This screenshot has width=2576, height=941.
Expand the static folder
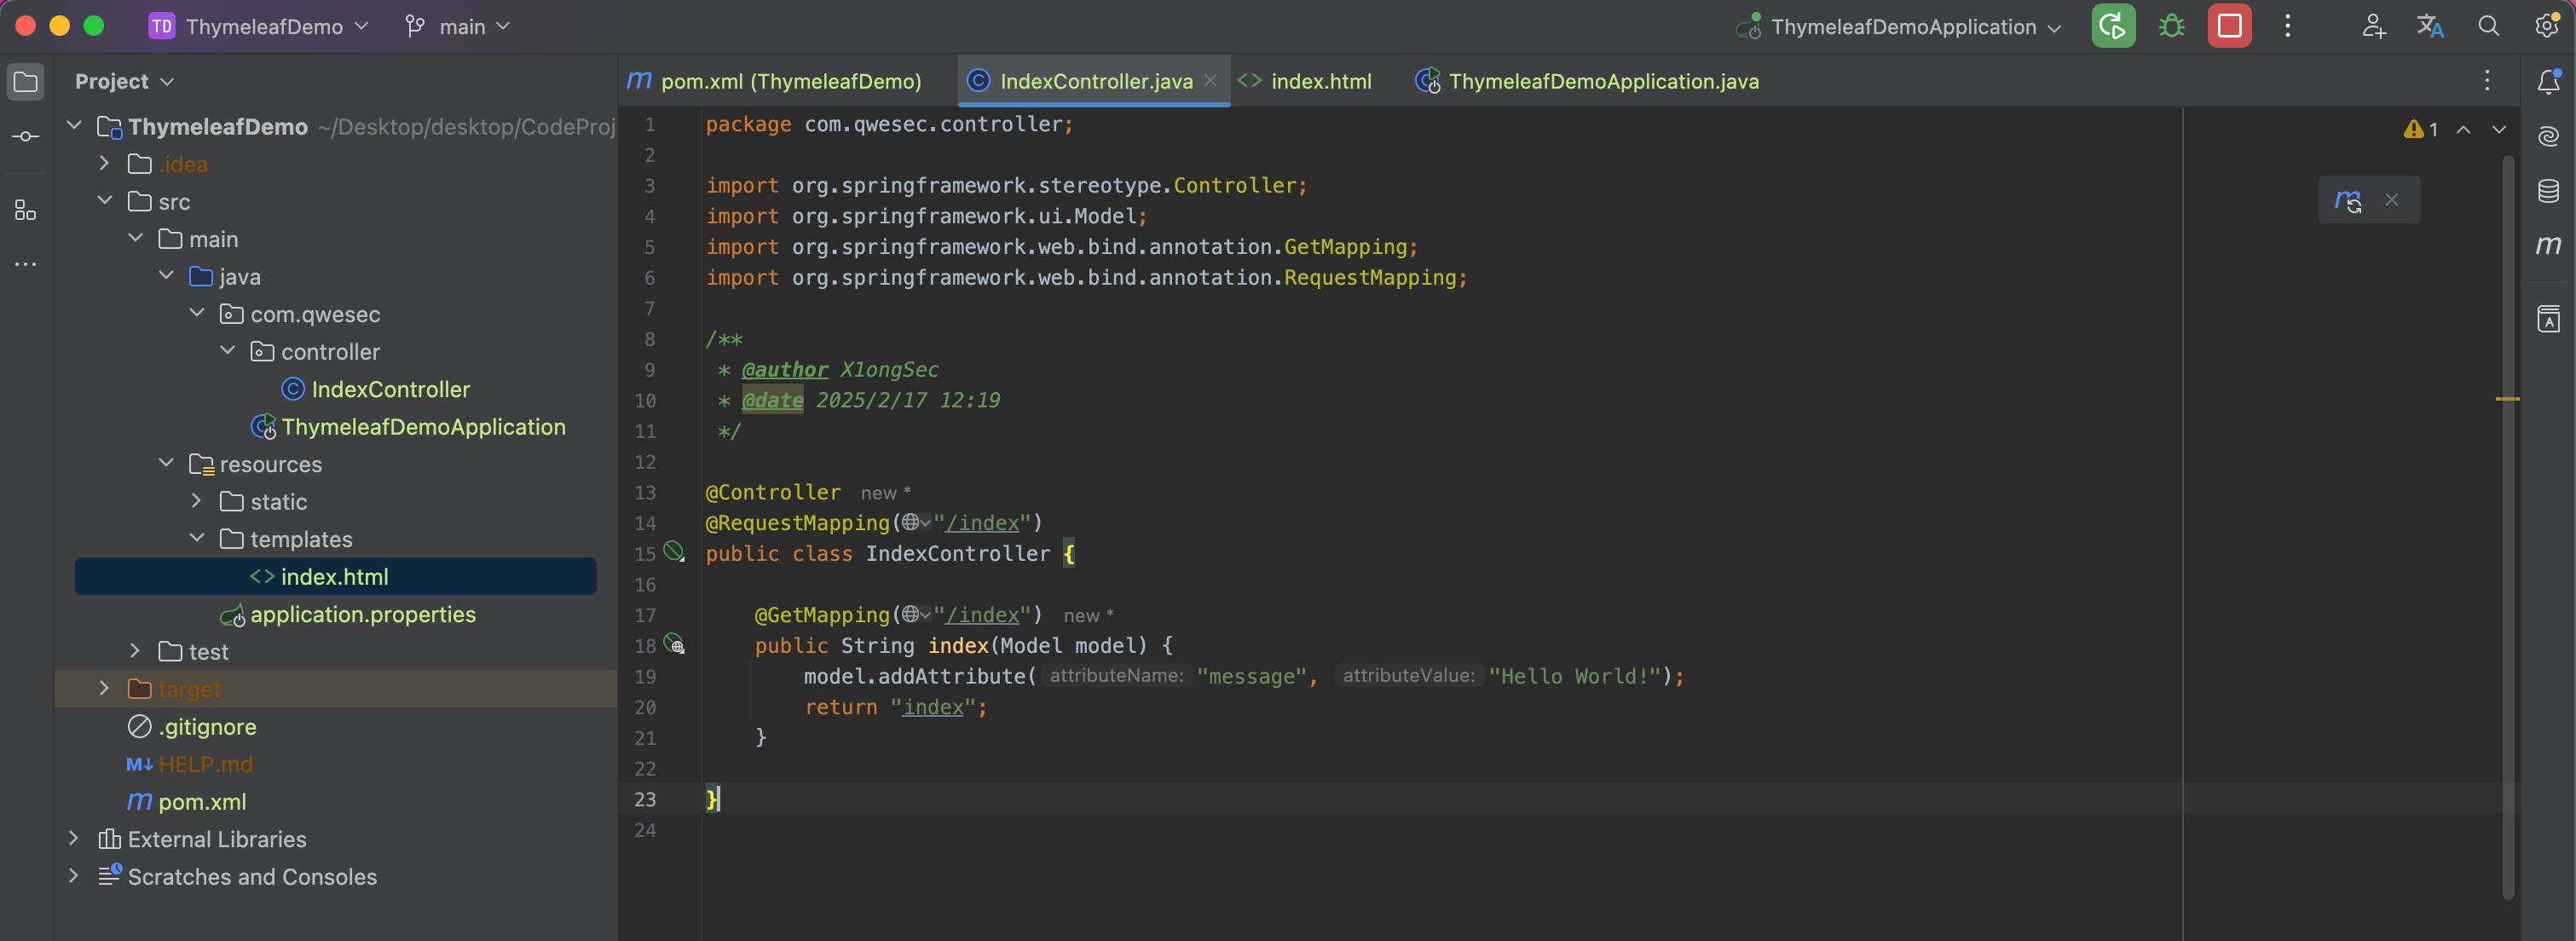click(196, 501)
